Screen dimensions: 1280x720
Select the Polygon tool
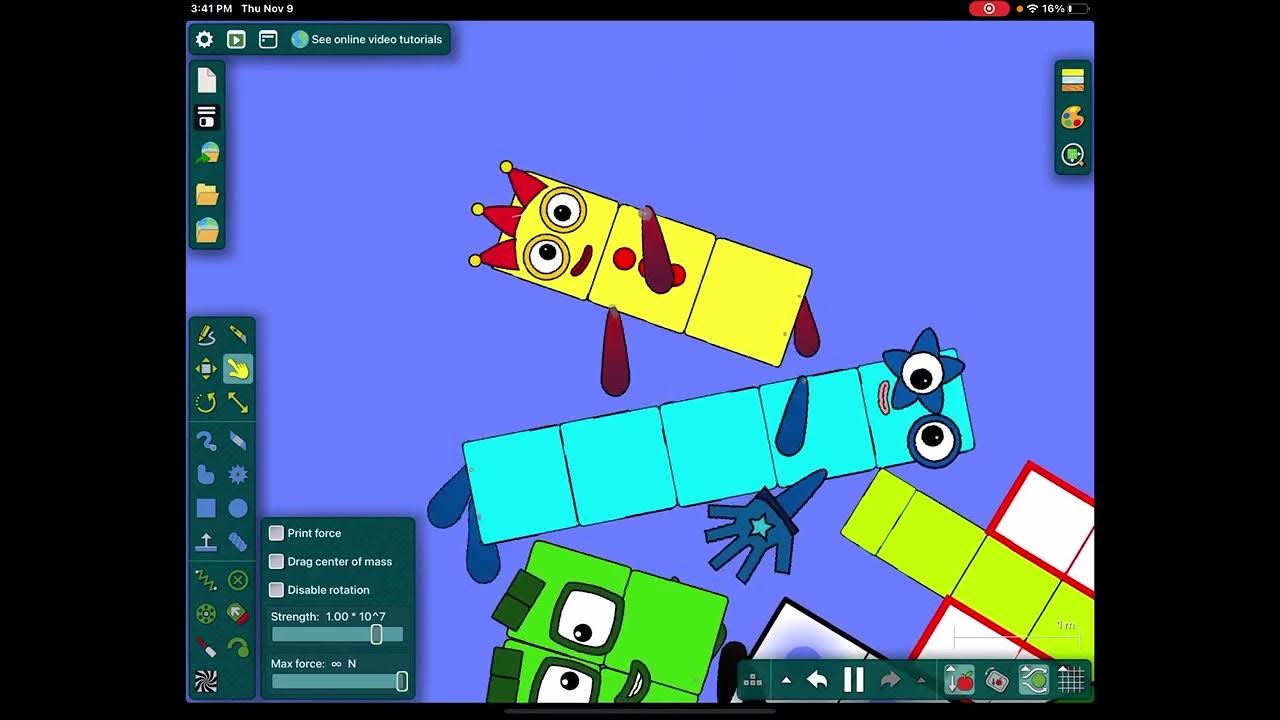(206, 474)
